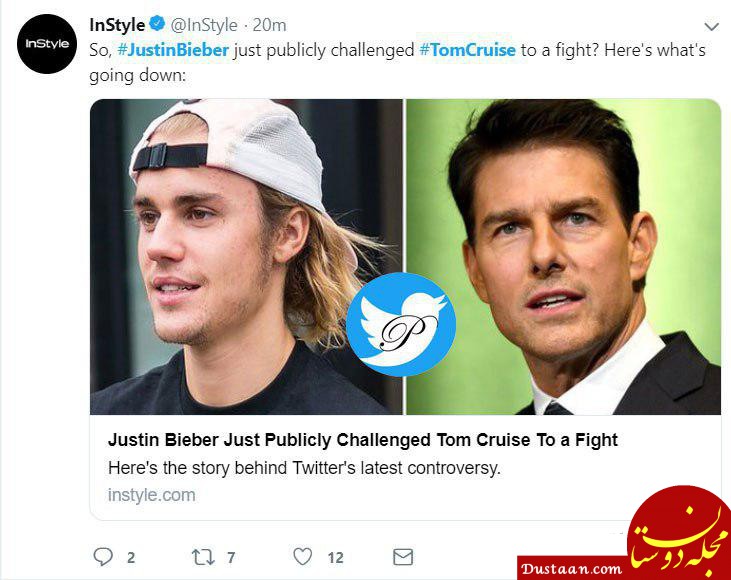Click the blue Twitter bird logo
Image resolution: width=731 pixels, height=580 pixels.
(x=401, y=325)
